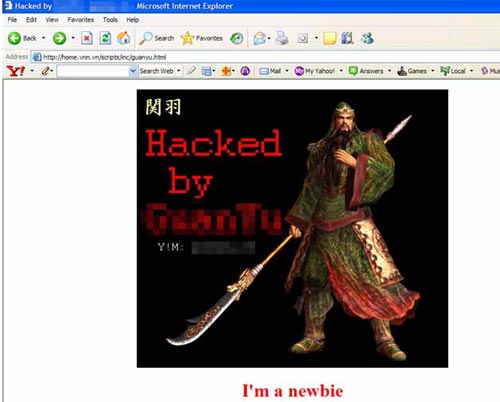The width and height of the screenshot is (500, 402).
Task: Click the Research books icon
Action: click(347, 38)
